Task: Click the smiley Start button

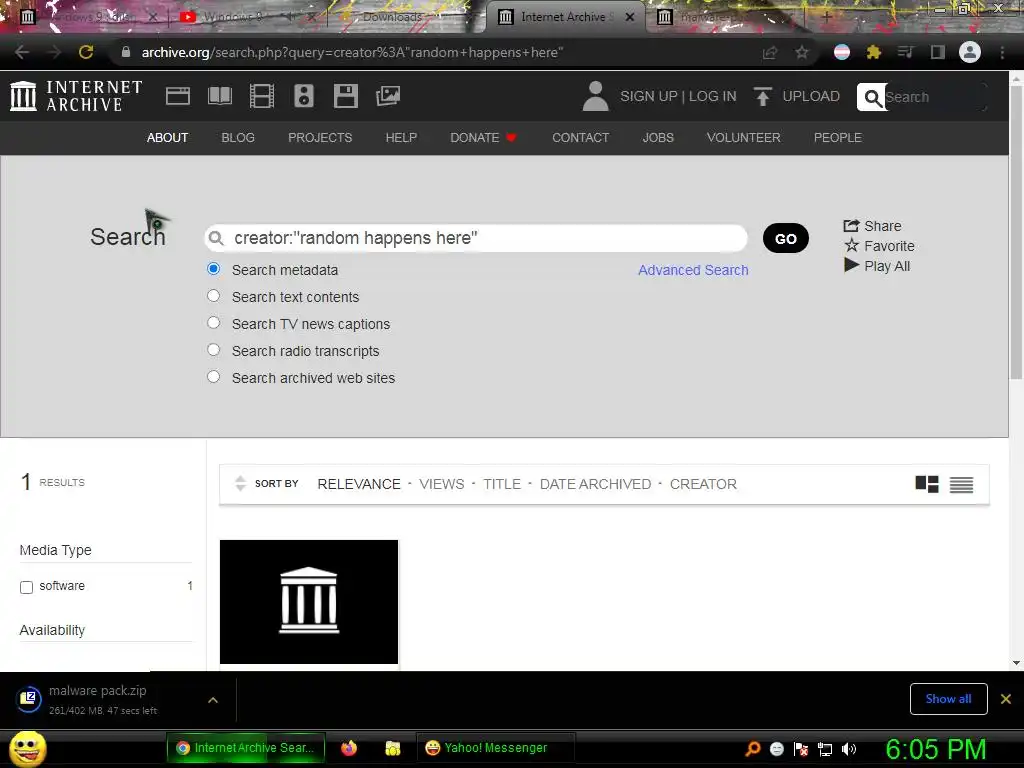Action: [x=28, y=748]
